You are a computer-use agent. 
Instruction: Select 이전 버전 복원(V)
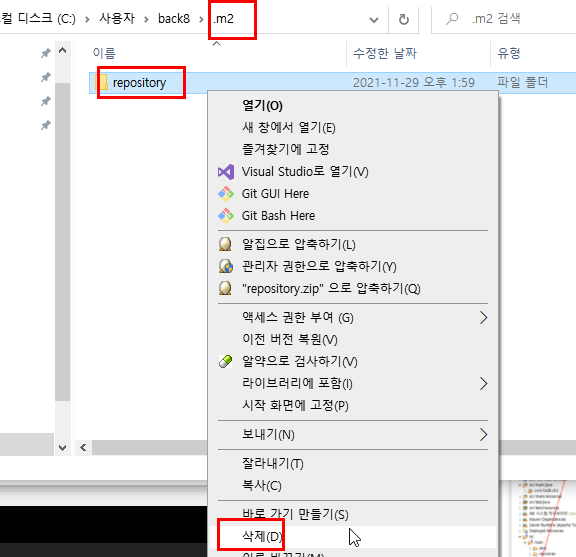(353, 339)
